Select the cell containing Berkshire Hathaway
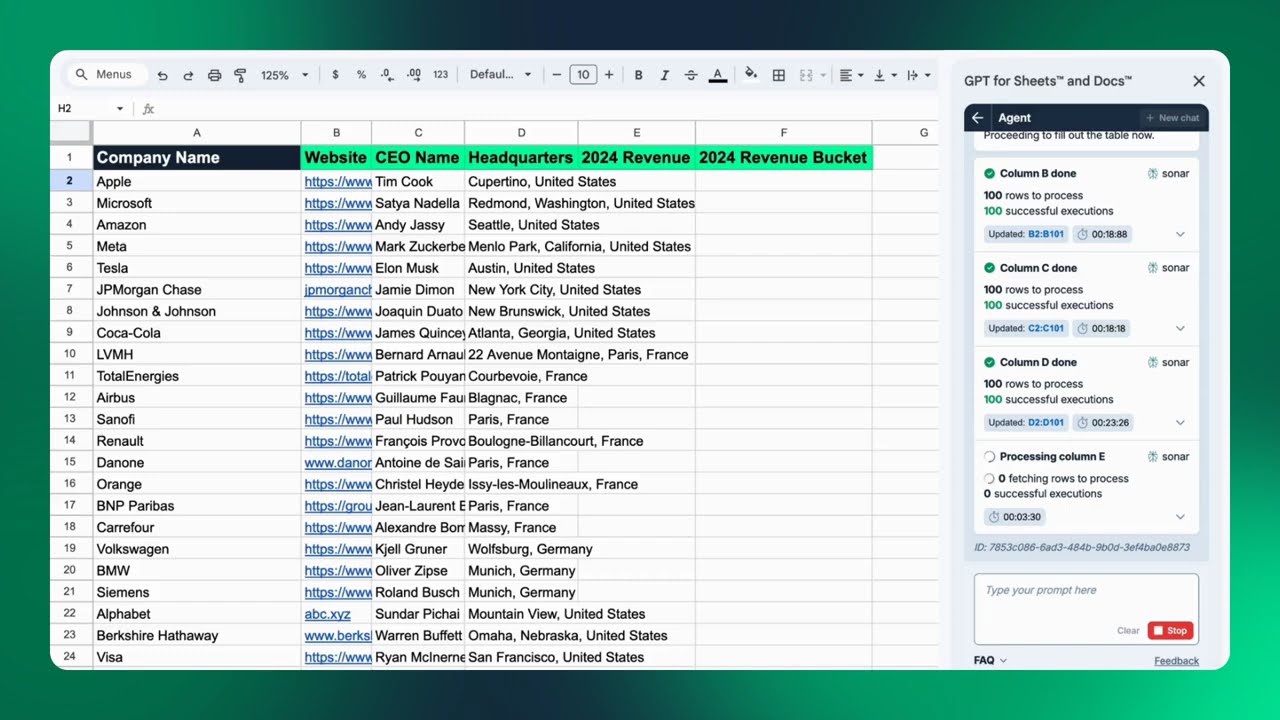Screen dimensions: 1280x720 197,636
